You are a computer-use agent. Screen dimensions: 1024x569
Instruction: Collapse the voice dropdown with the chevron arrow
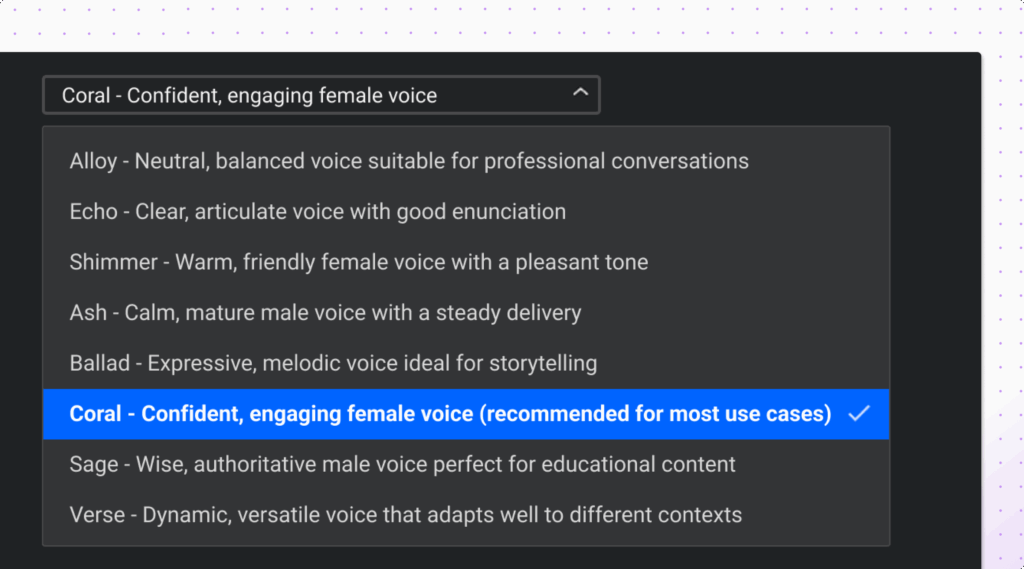tap(580, 93)
